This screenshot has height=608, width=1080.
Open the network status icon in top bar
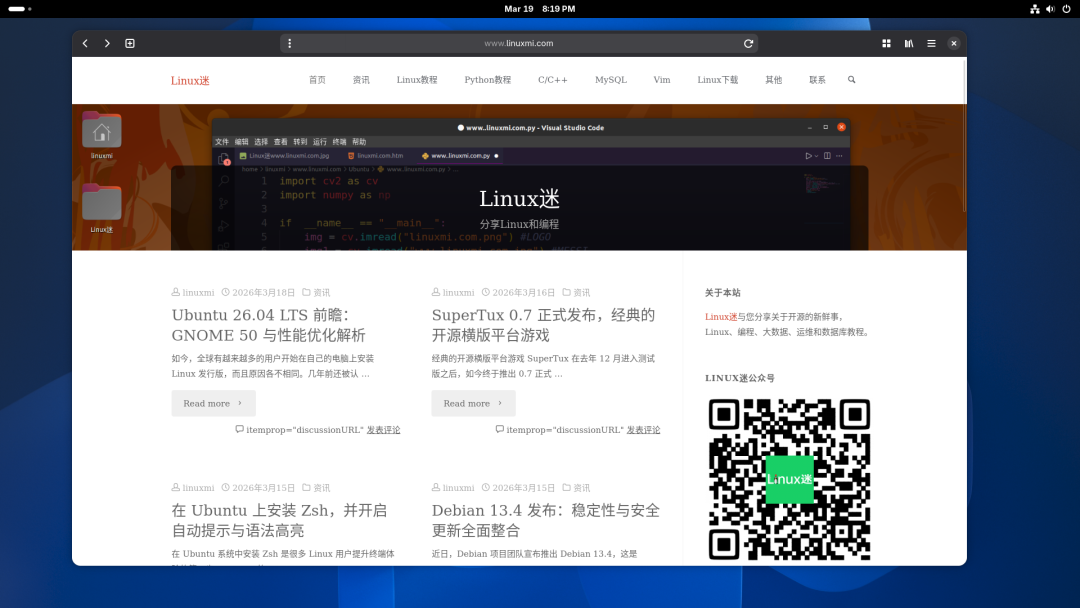tap(1035, 9)
